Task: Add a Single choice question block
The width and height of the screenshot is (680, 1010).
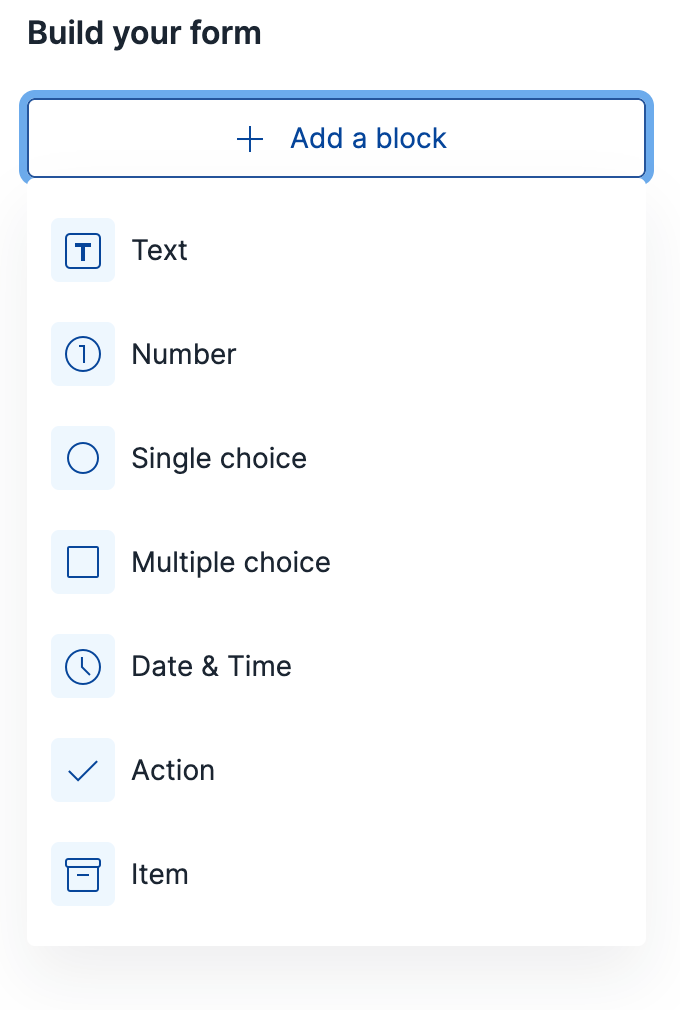Action: coord(218,458)
